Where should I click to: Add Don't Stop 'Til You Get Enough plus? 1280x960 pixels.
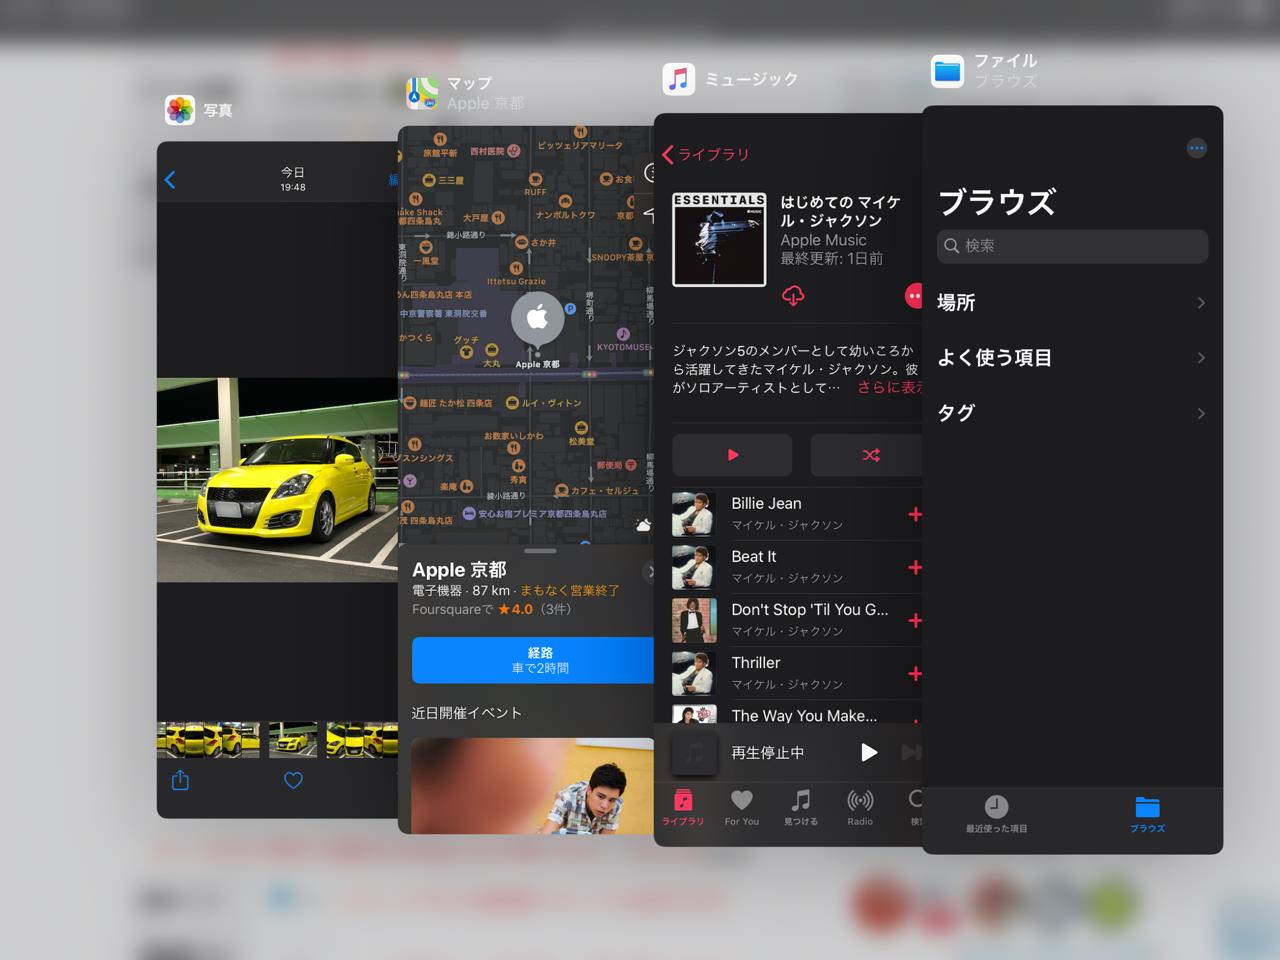(x=914, y=620)
